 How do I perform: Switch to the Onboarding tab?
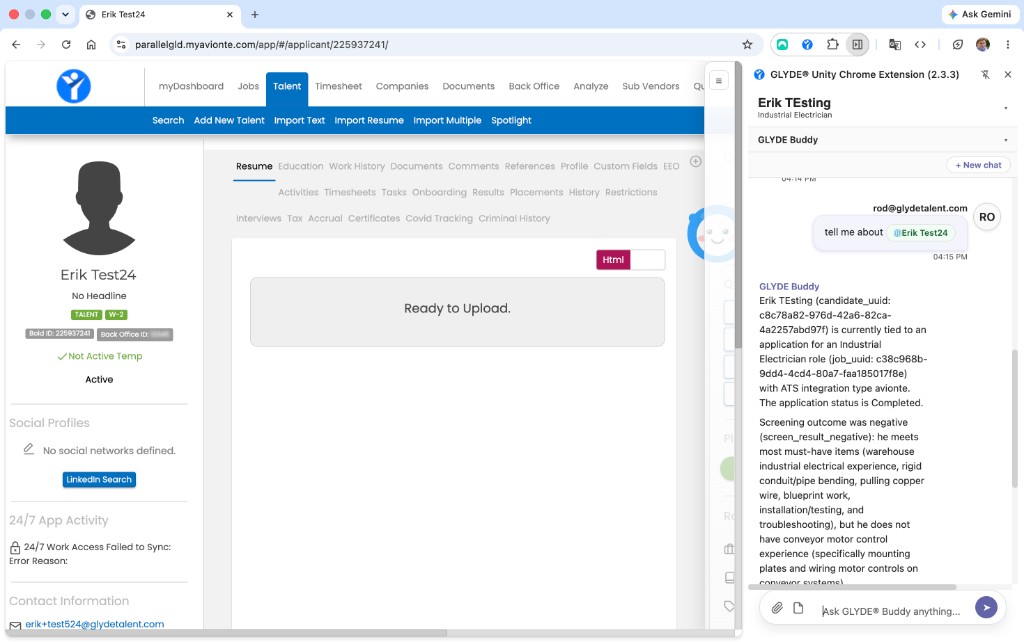coord(439,193)
